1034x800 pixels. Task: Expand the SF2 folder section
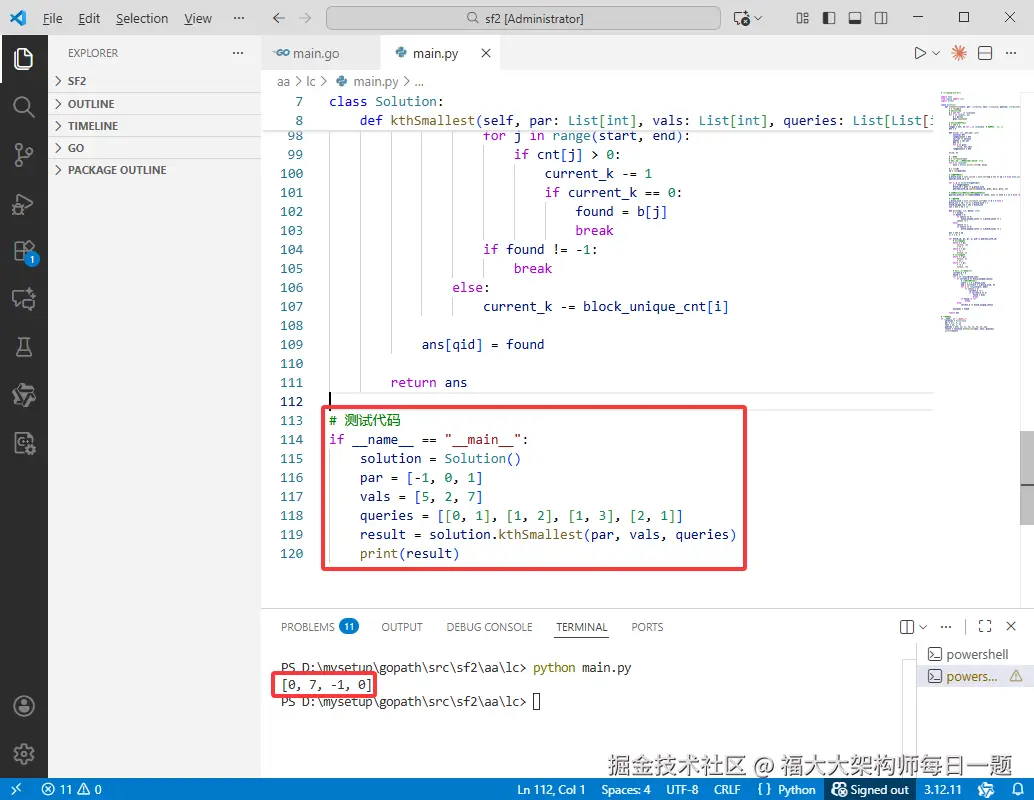154,81
